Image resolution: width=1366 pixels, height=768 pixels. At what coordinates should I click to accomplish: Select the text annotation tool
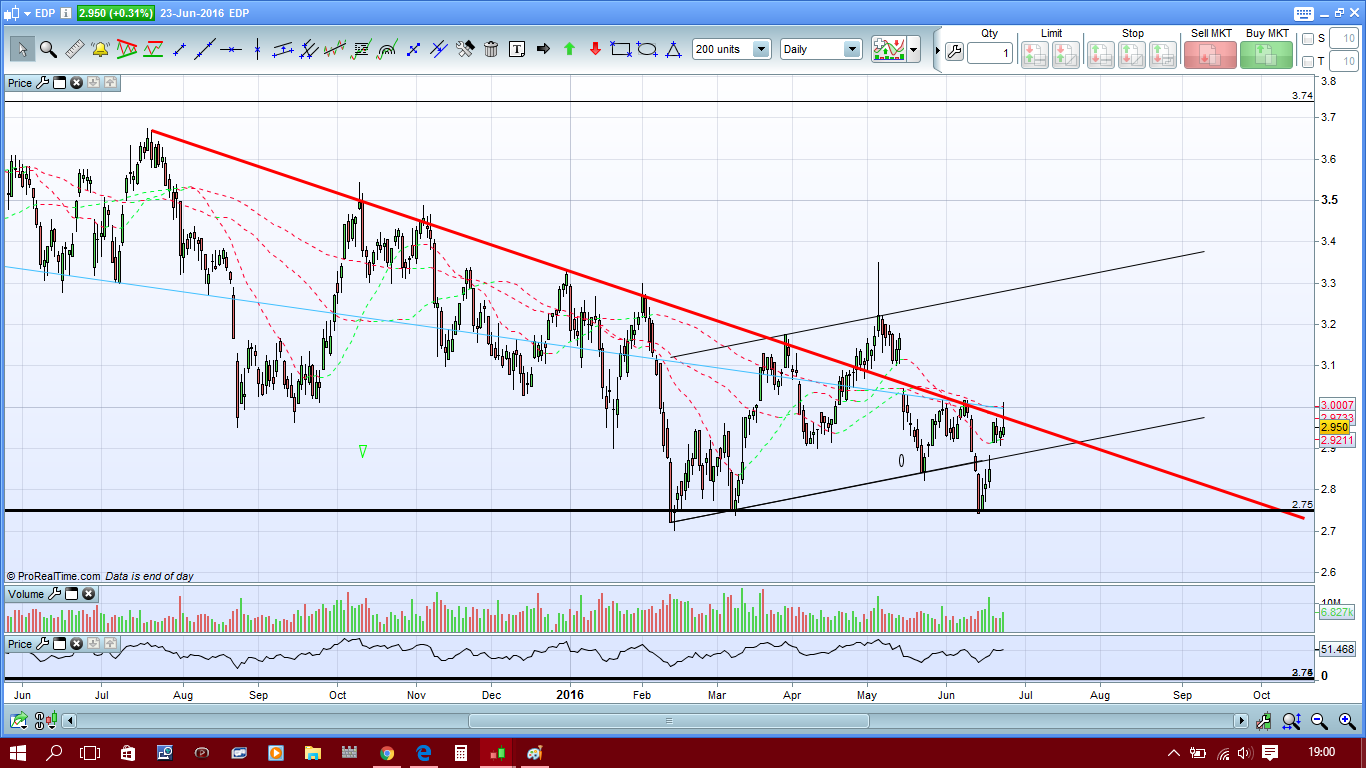(517, 49)
